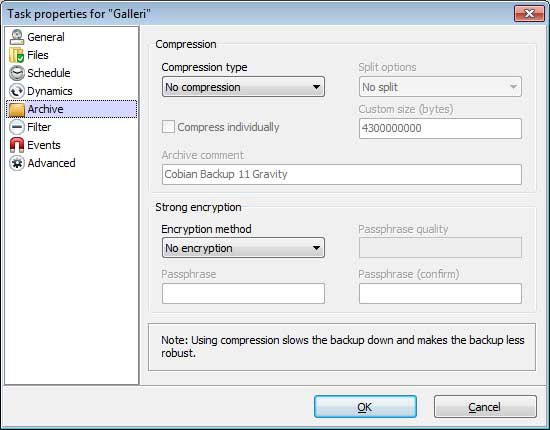Open the Advanced gear icon
The width and height of the screenshot is (550, 430).
(17, 163)
